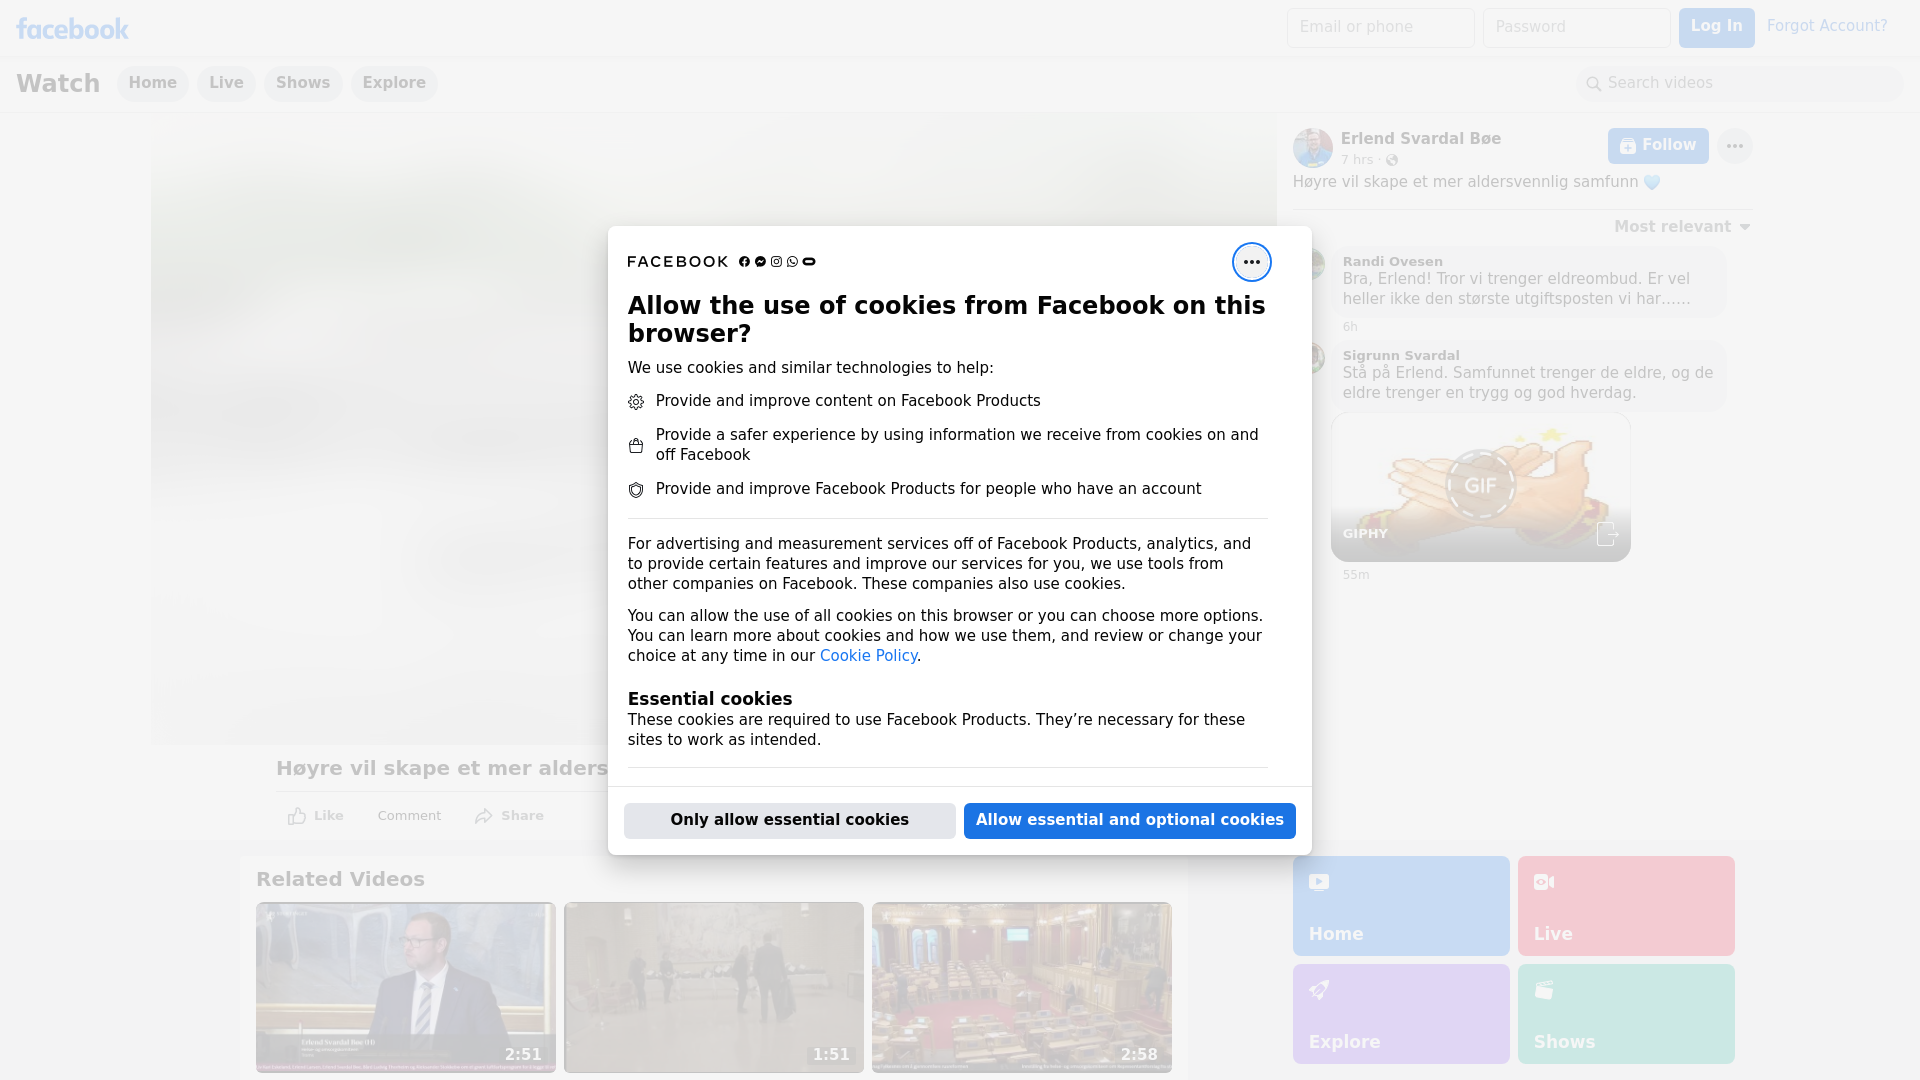Click Erlend Svardal Bøe name link
This screenshot has width=1920, height=1080.
coord(1420,139)
